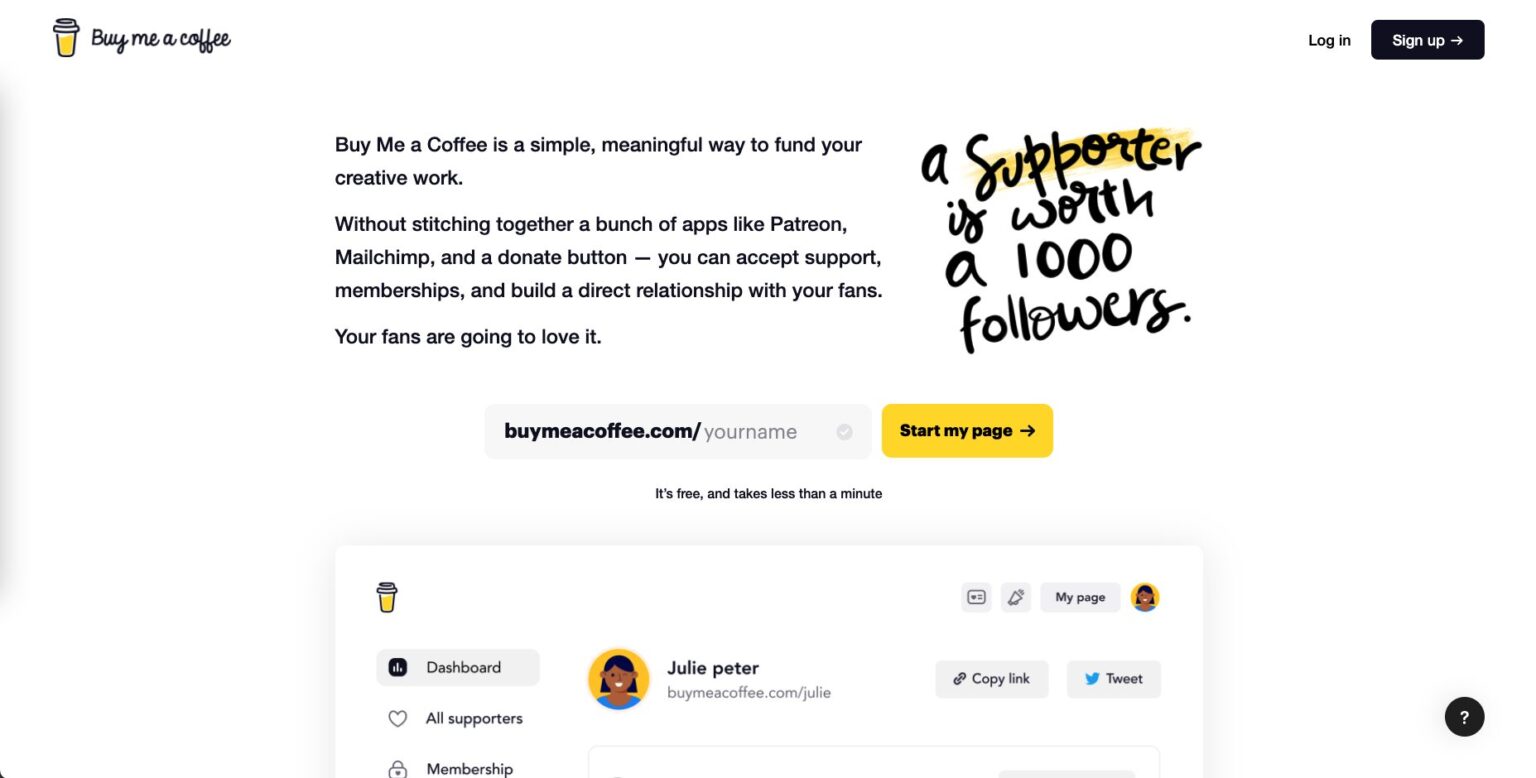Click the Tweet button on the dashboard preview
Screen dimensions: 1536x778
pos(1113,679)
